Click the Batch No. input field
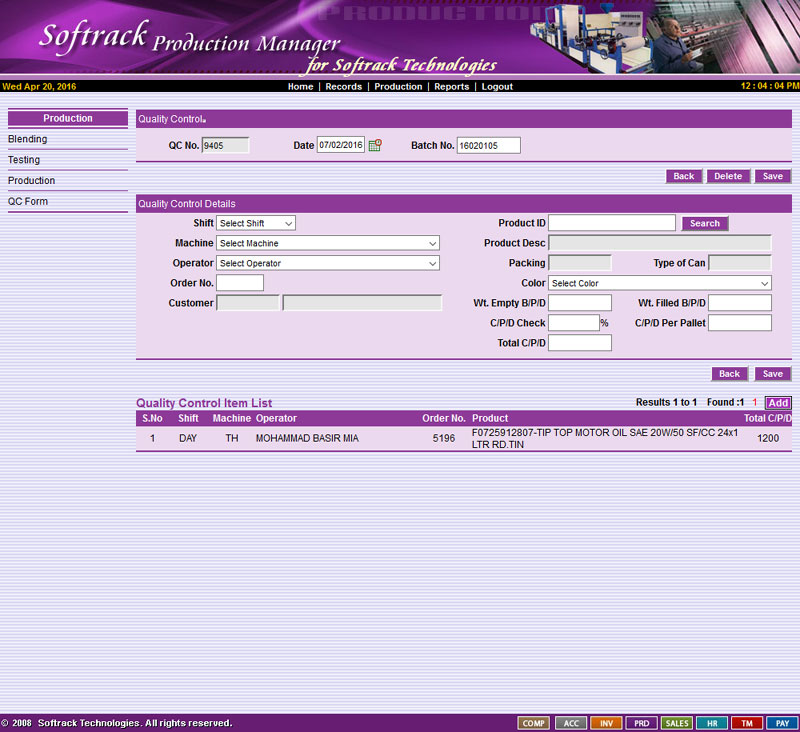This screenshot has width=800, height=732. click(x=488, y=146)
